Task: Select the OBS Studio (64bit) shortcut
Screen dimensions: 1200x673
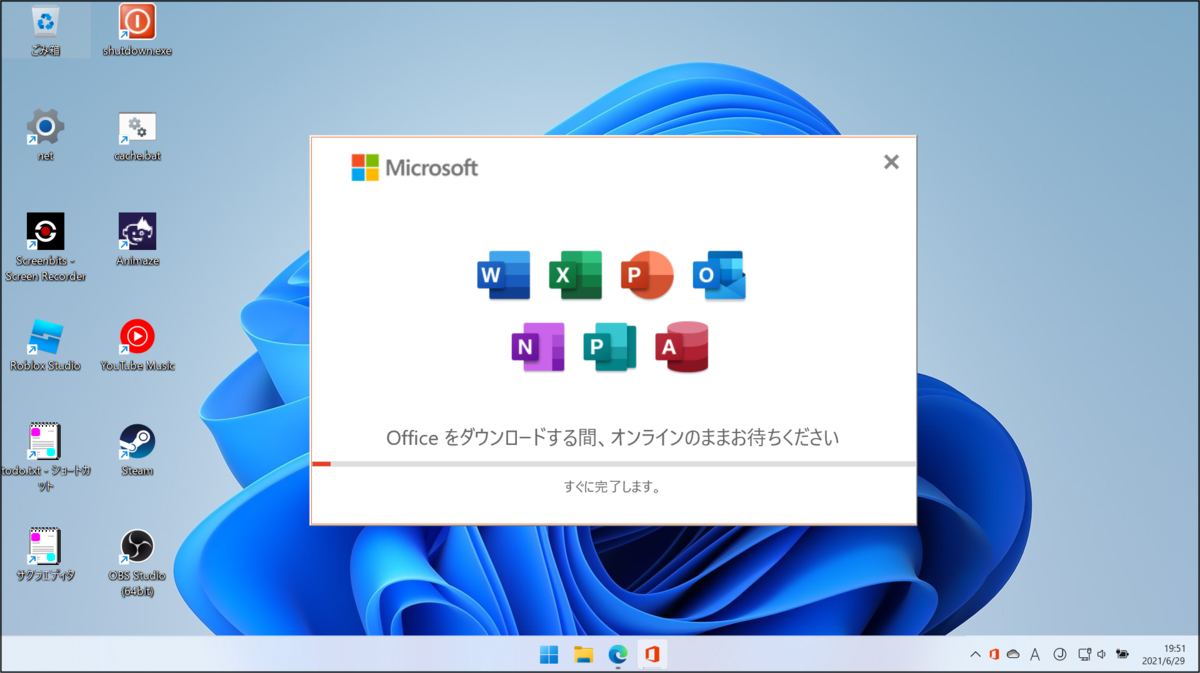Action: [137, 563]
